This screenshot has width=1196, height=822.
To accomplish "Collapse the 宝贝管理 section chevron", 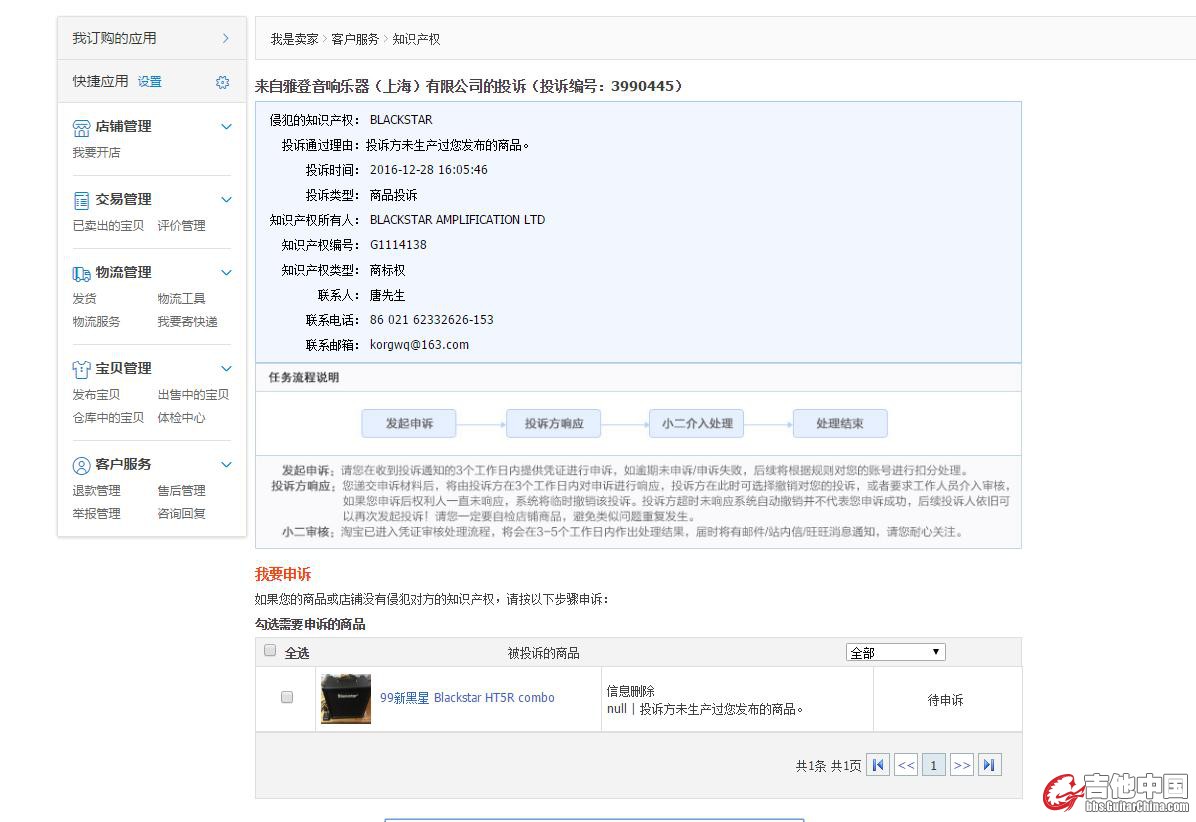I will (226, 368).
